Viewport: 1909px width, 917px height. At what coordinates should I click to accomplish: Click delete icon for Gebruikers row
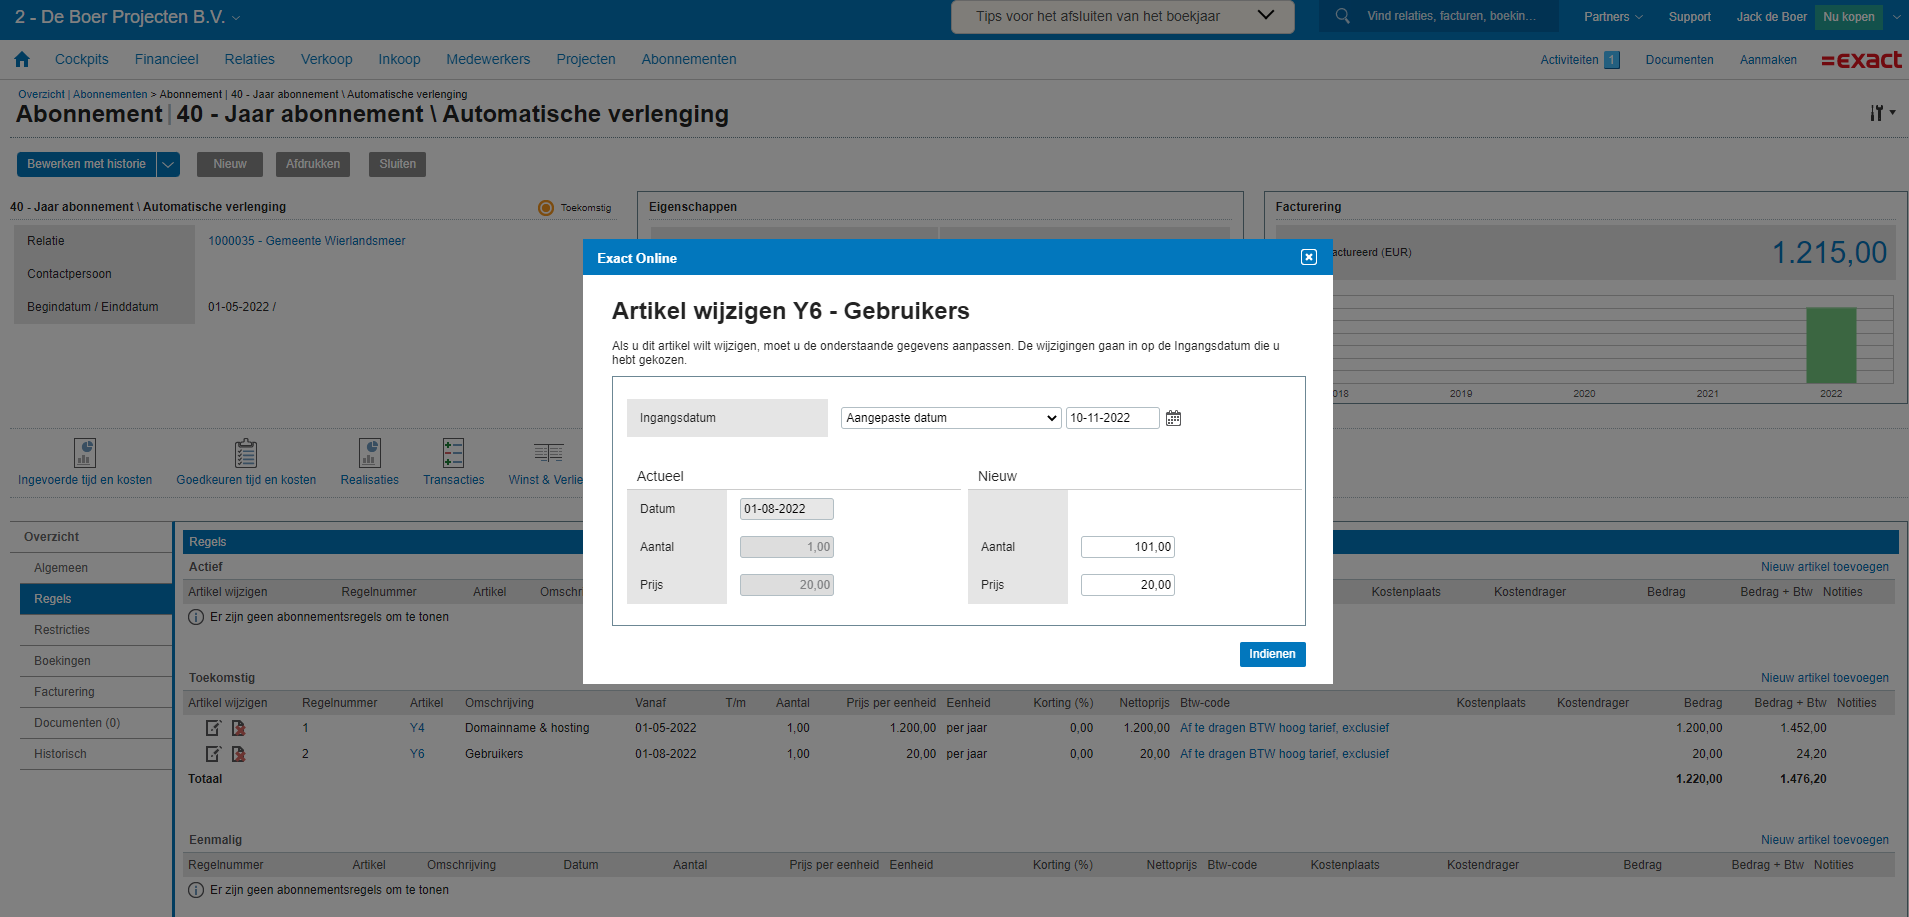(x=239, y=754)
